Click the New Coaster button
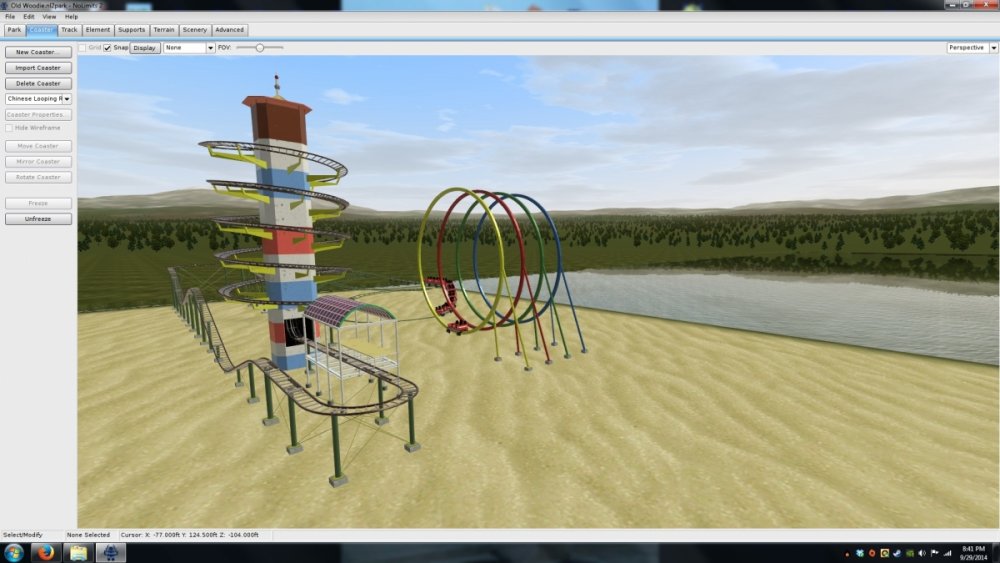This screenshot has height=563, width=1000. (x=38, y=52)
